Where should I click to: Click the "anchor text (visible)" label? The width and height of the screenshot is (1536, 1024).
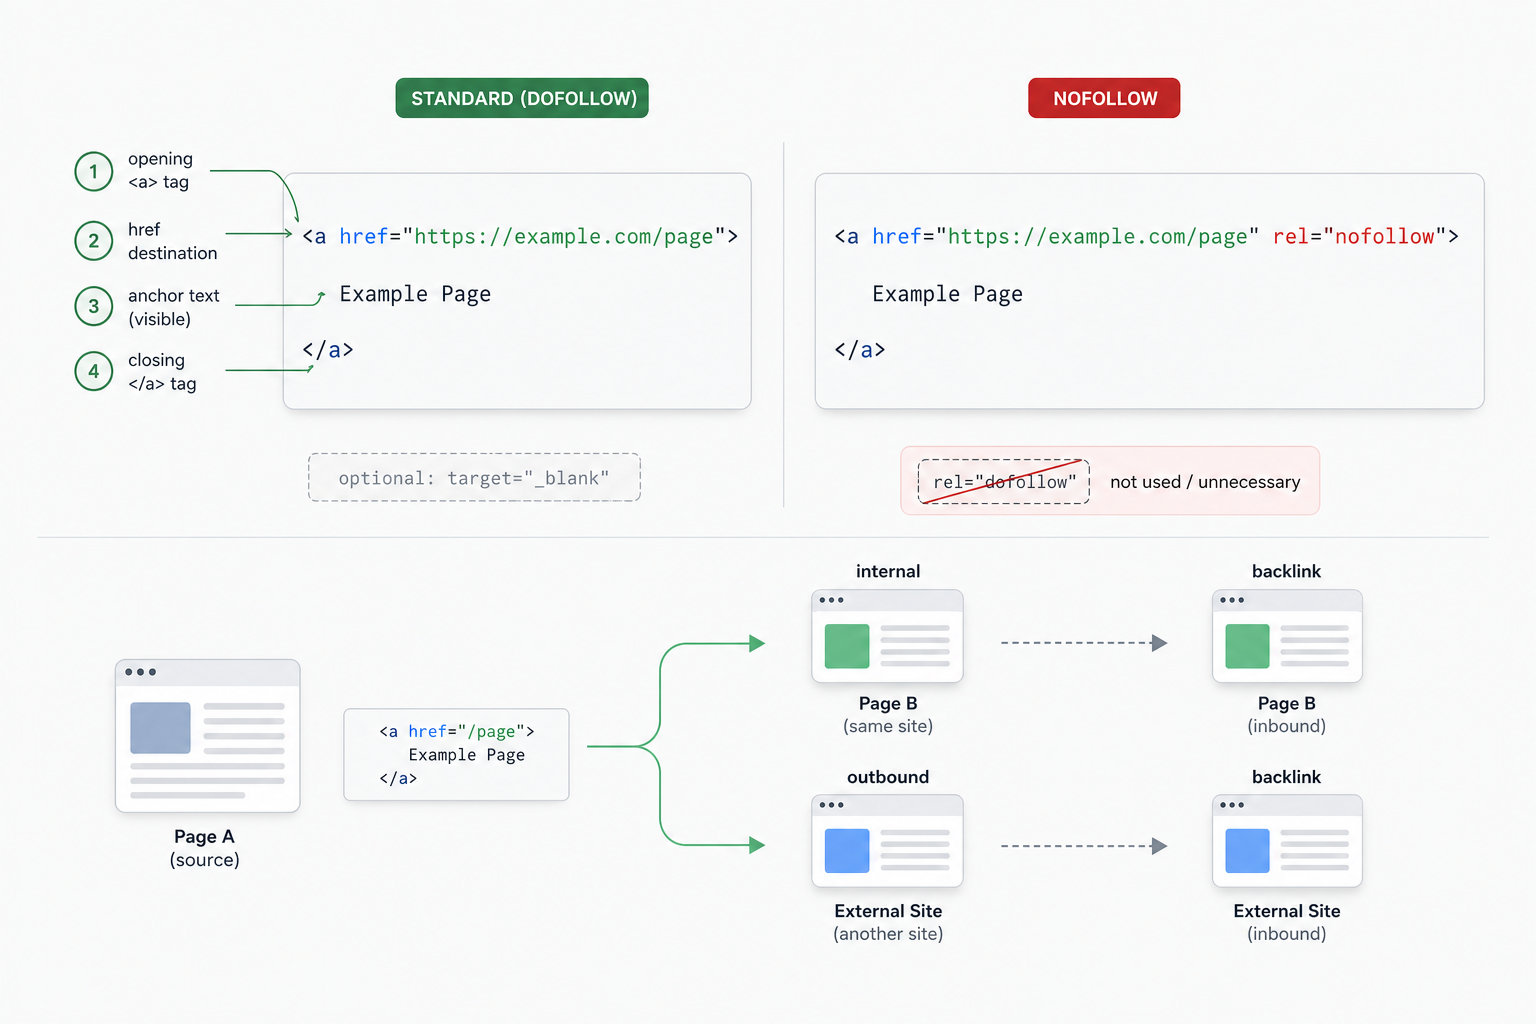(x=173, y=307)
